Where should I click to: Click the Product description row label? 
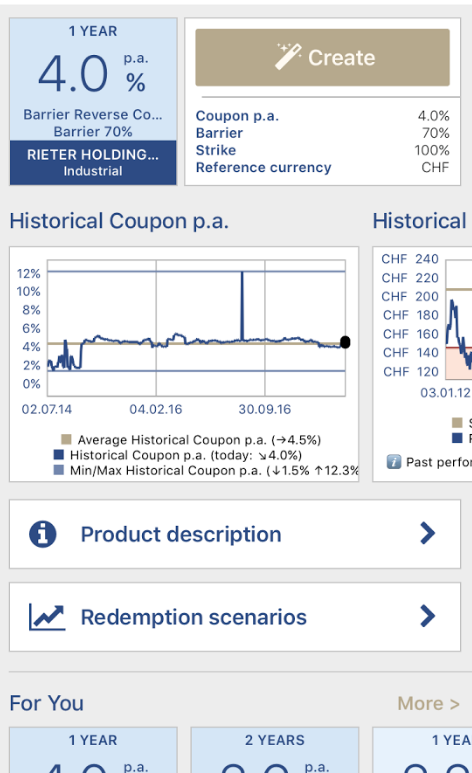181,534
